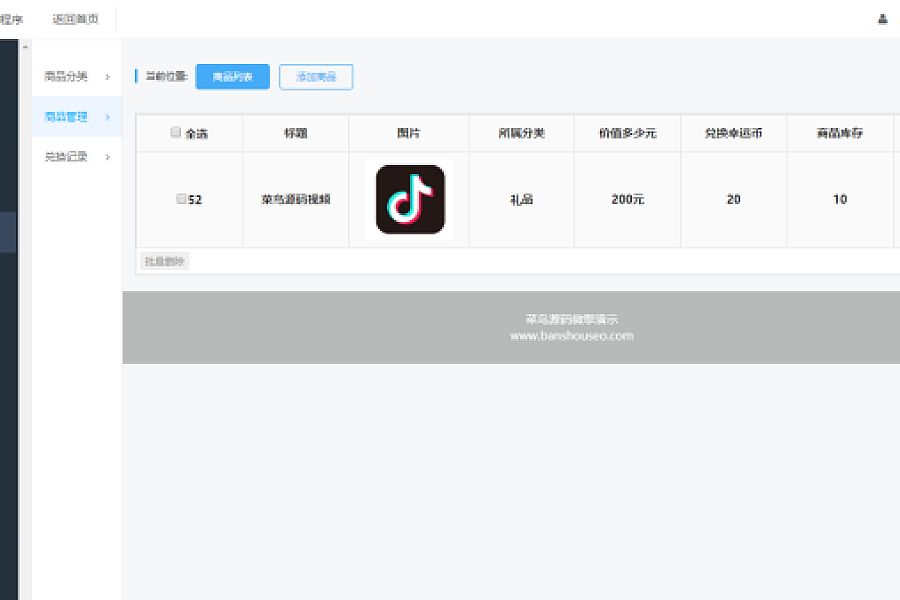
Task: Click the 商品库存 value 10 cell
Action: (840, 199)
